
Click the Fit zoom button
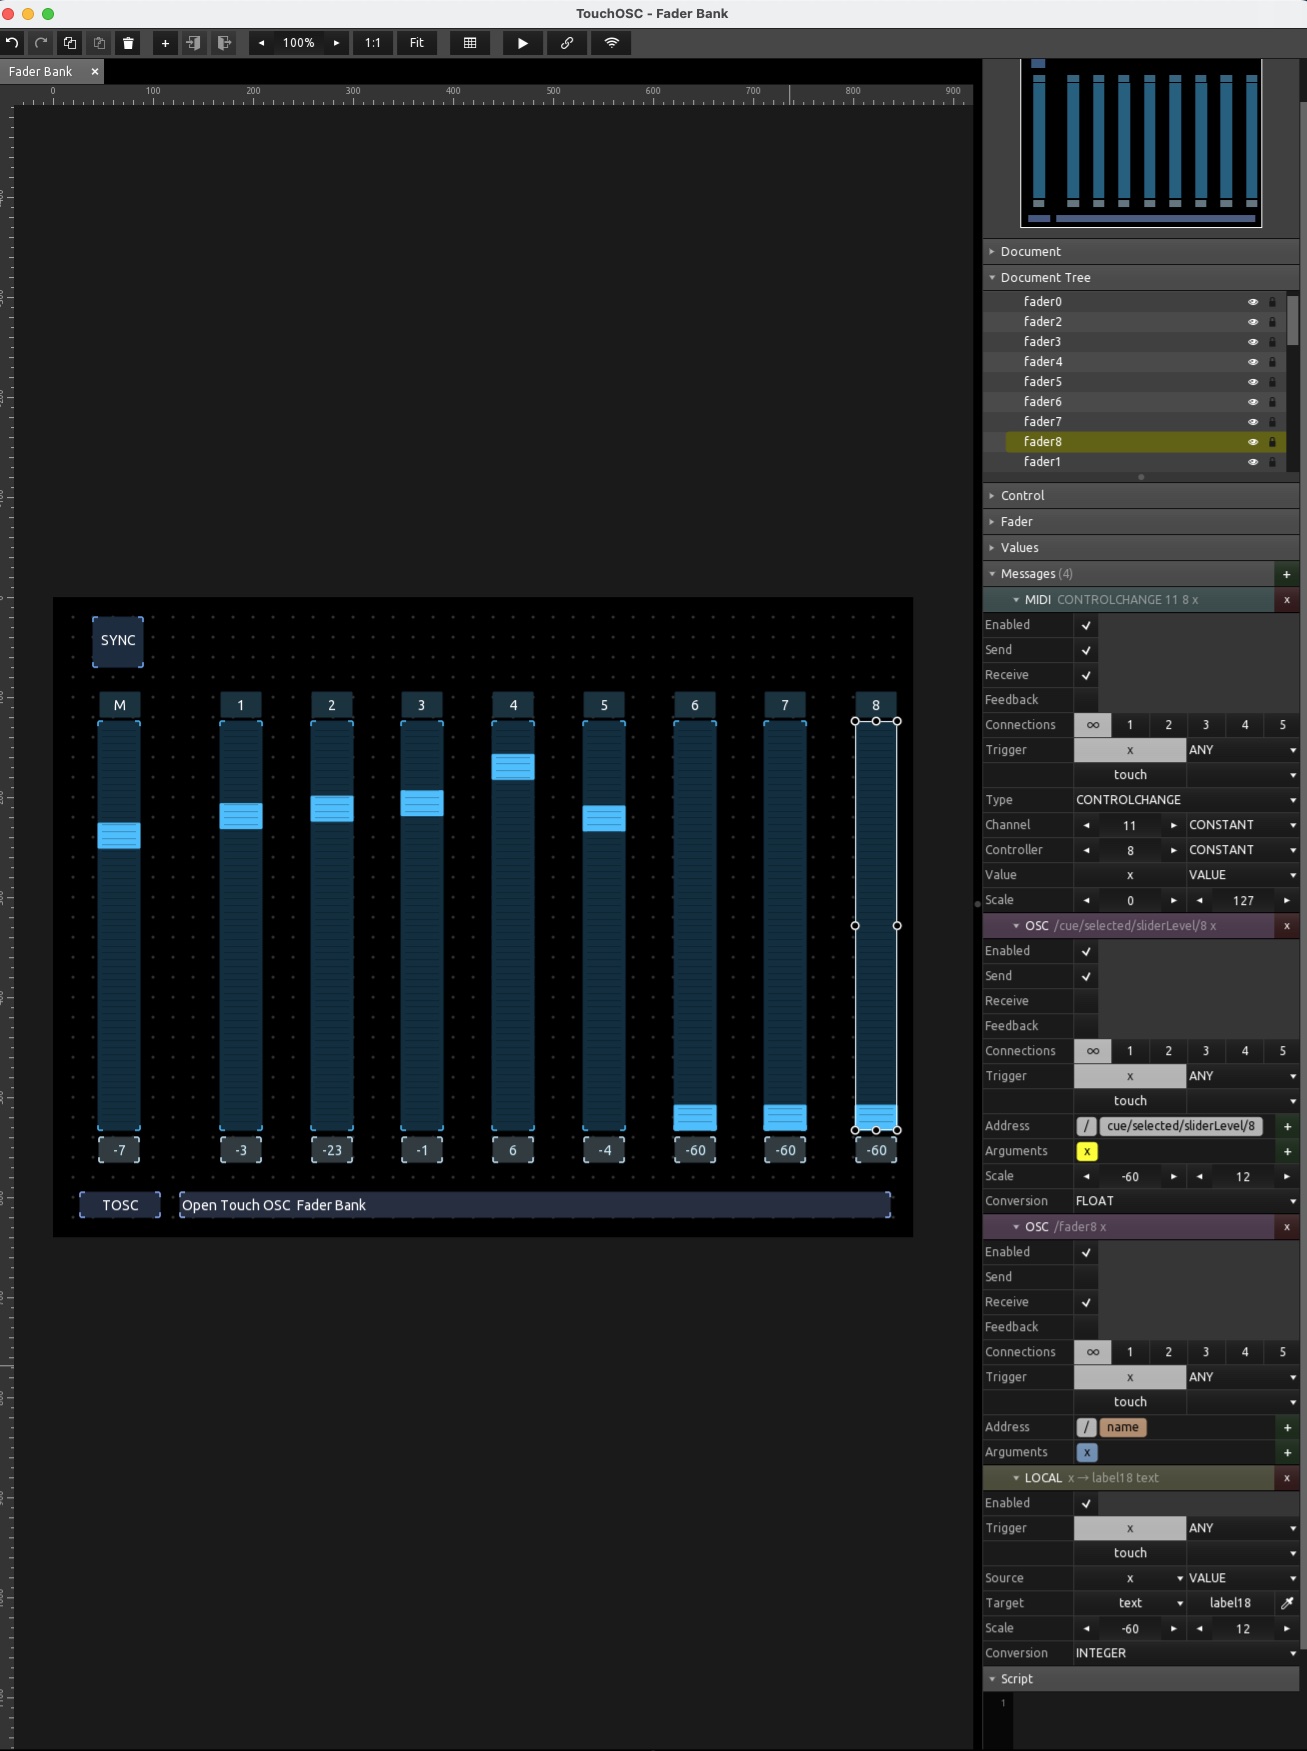[416, 43]
